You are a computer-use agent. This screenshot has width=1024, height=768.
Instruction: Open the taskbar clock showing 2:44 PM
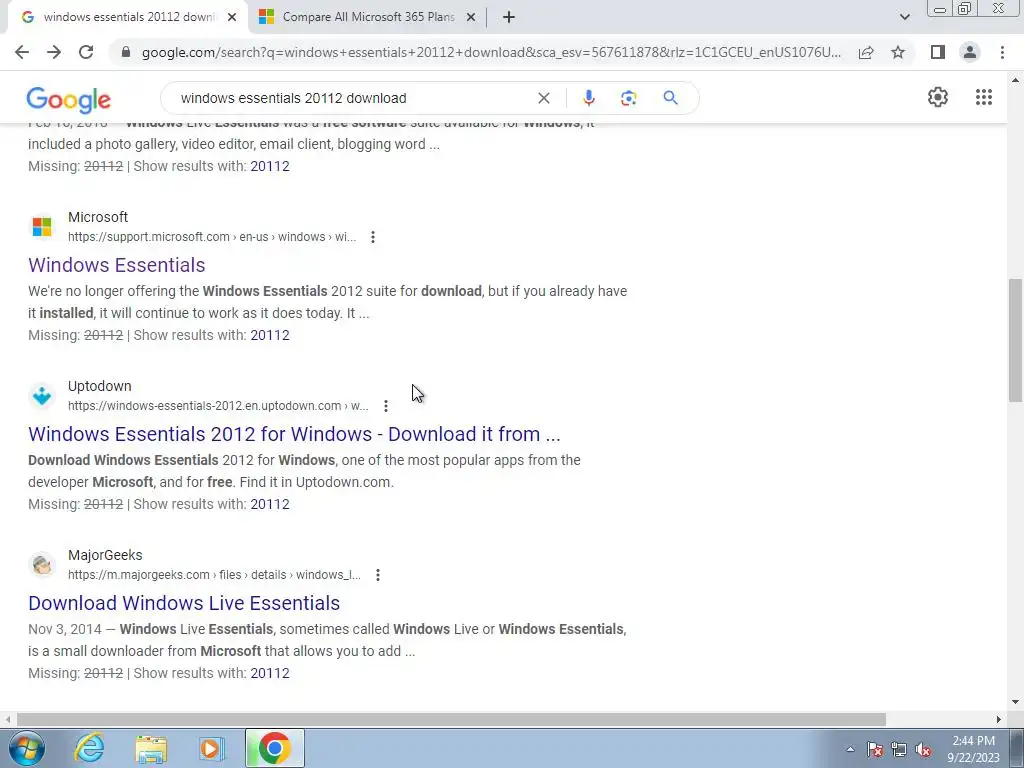[x=973, y=749]
